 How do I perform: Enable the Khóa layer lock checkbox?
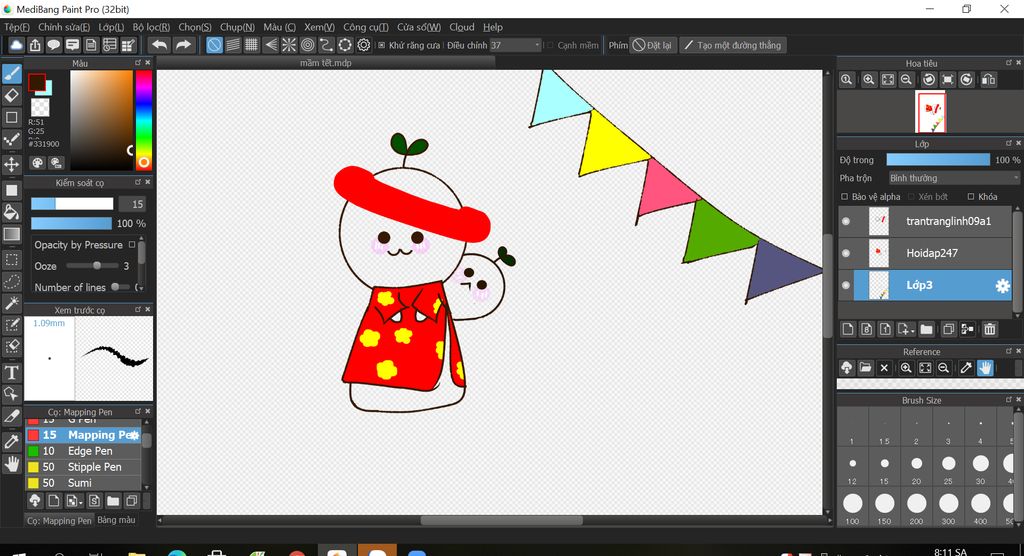(972, 197)
